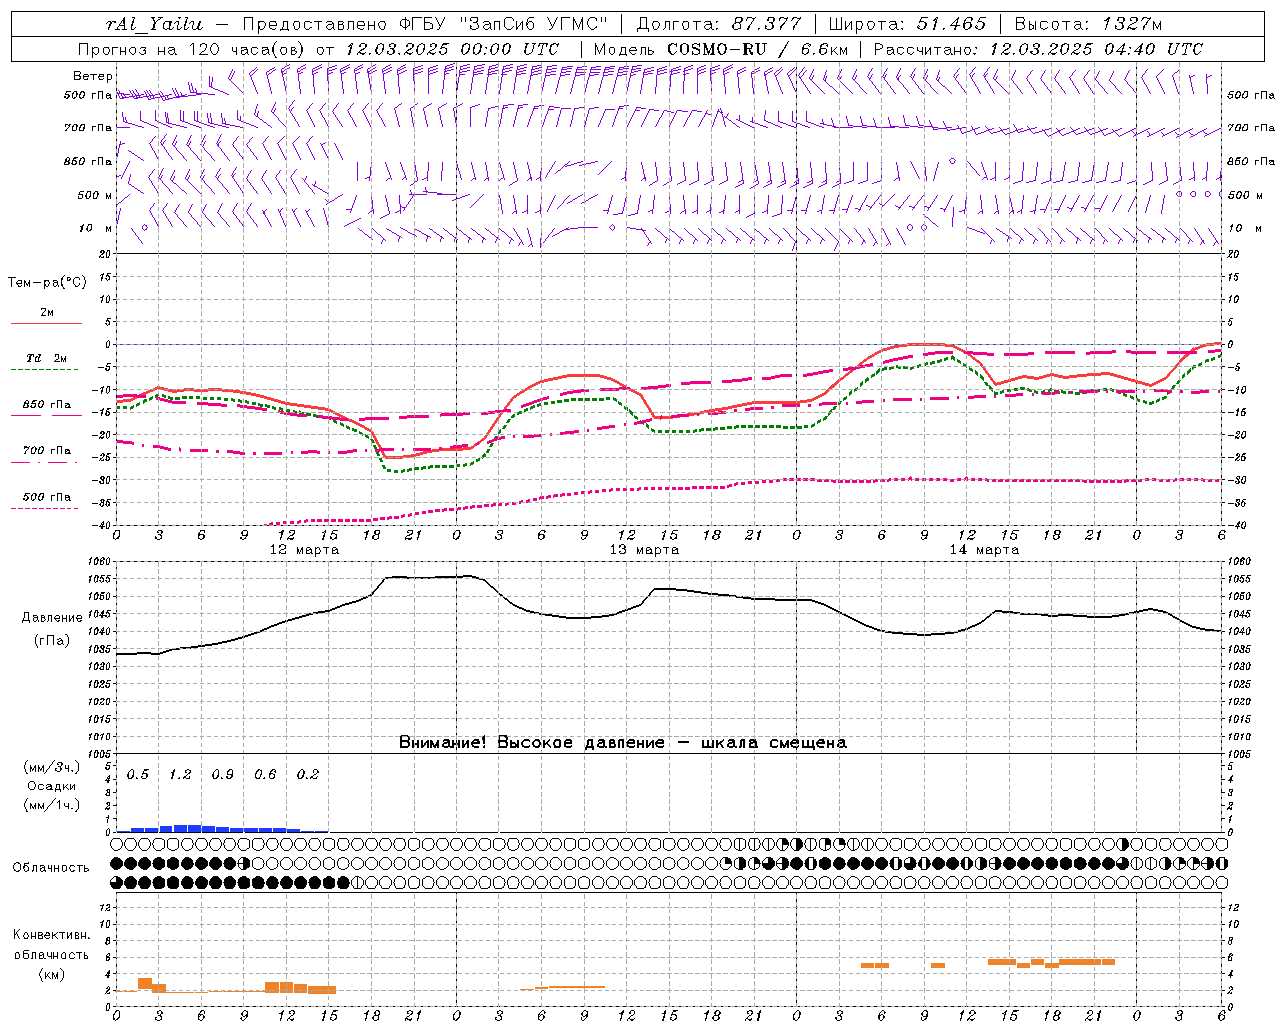Click the 0.6 precipitation amount value

(265, 775)
